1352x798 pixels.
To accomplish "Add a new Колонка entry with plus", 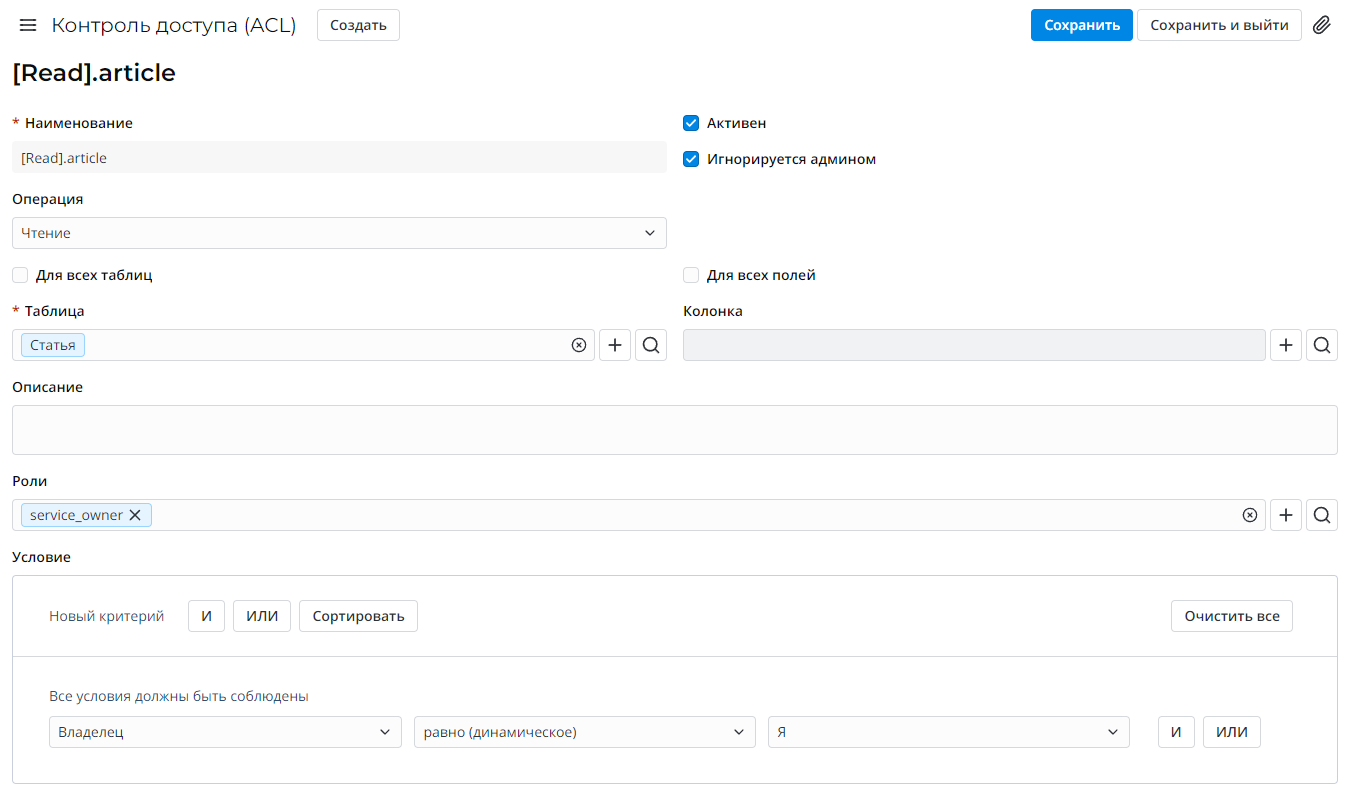I will 1286,345.
